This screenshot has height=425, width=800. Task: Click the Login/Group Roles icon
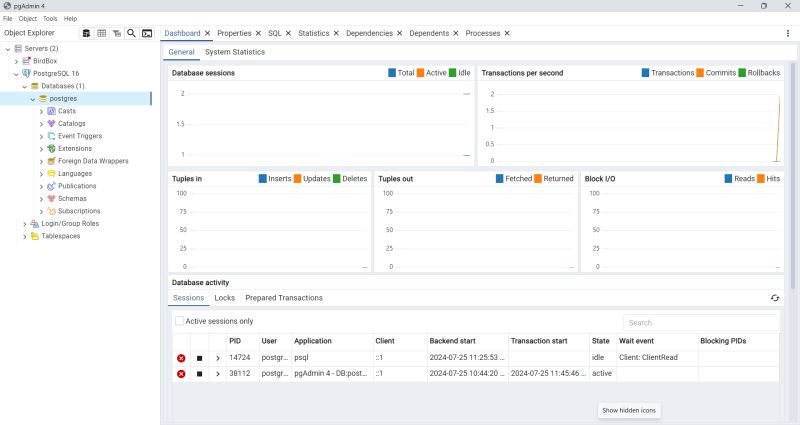(x=35, y=223)
